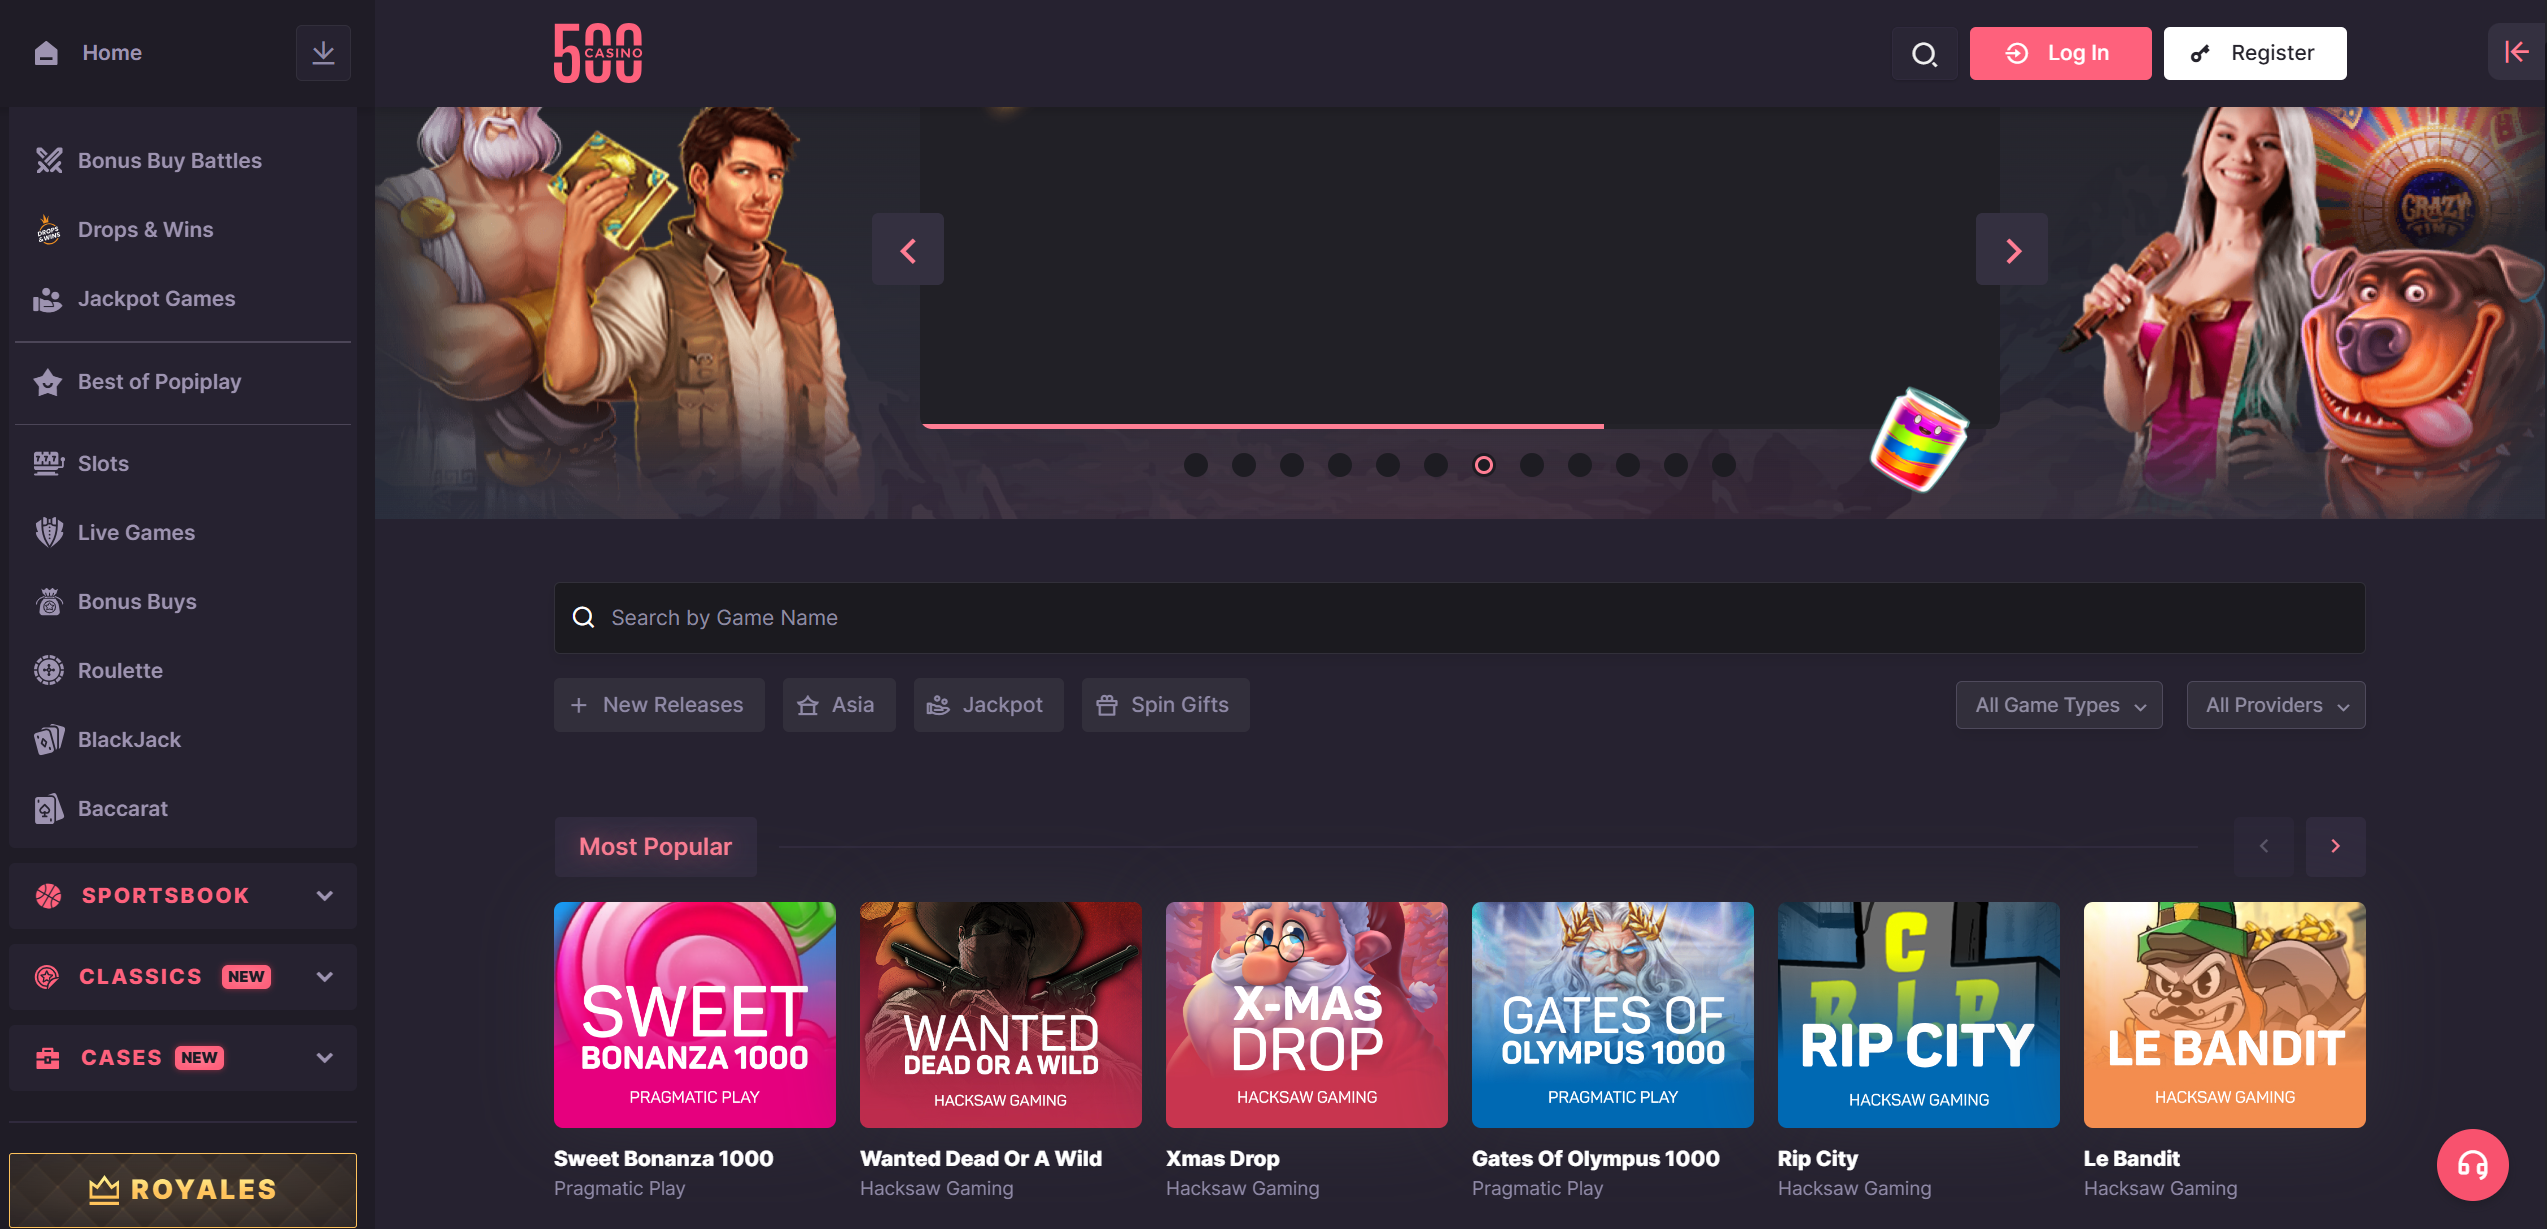Click the banner slide progress bar

(x=1263, y=426)
